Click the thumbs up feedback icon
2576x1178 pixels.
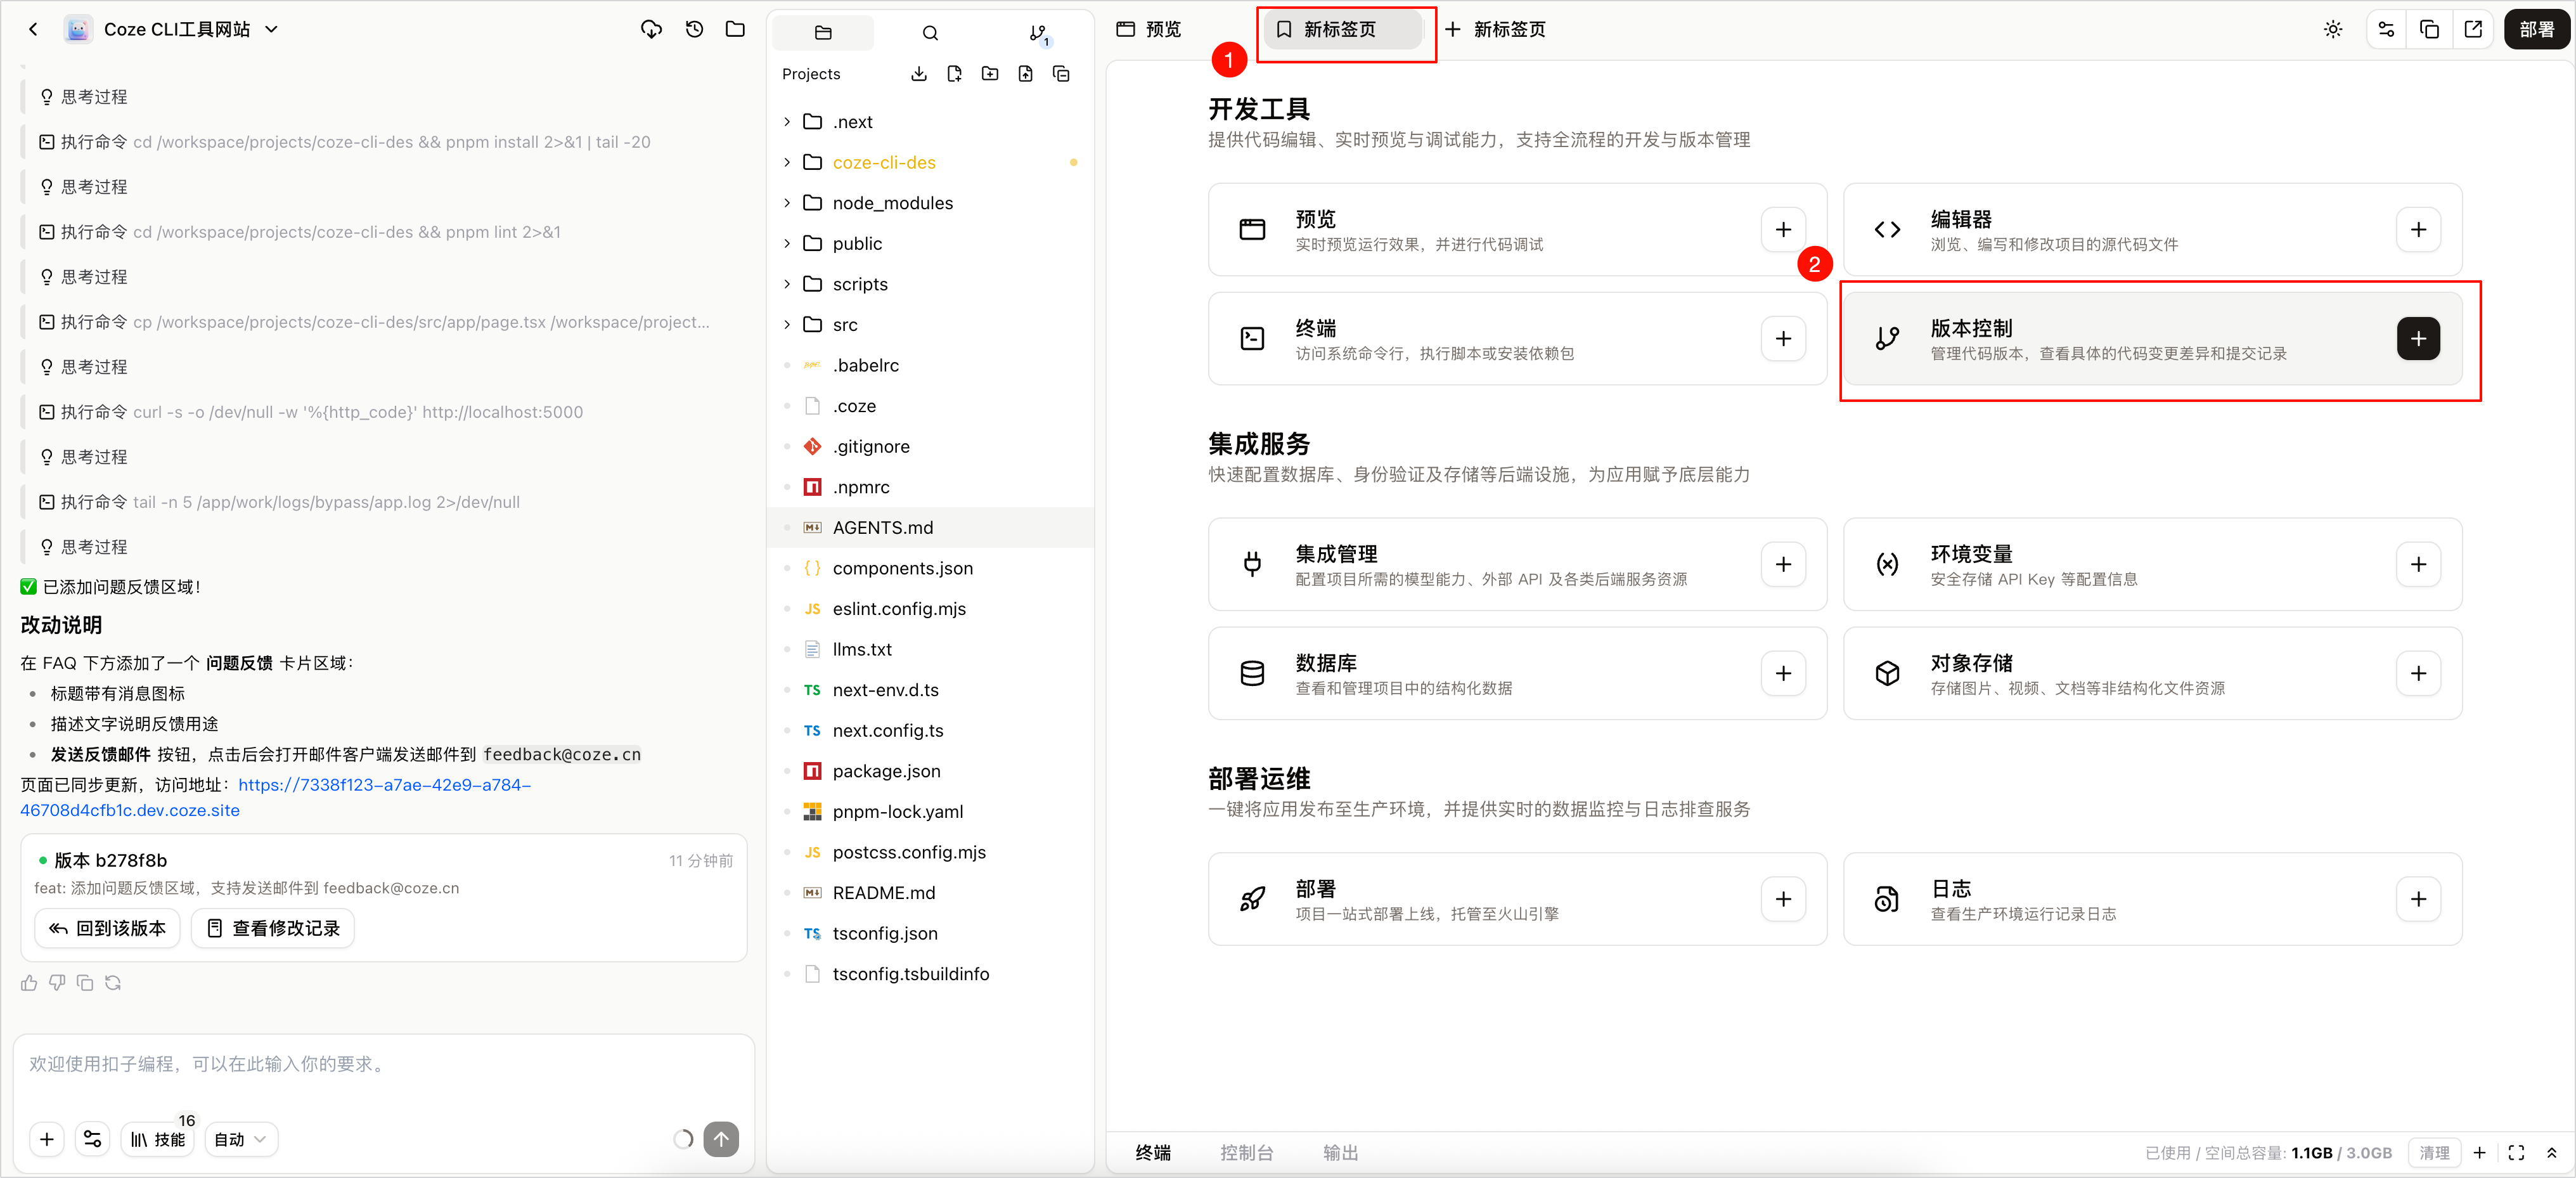coord(29,983)
